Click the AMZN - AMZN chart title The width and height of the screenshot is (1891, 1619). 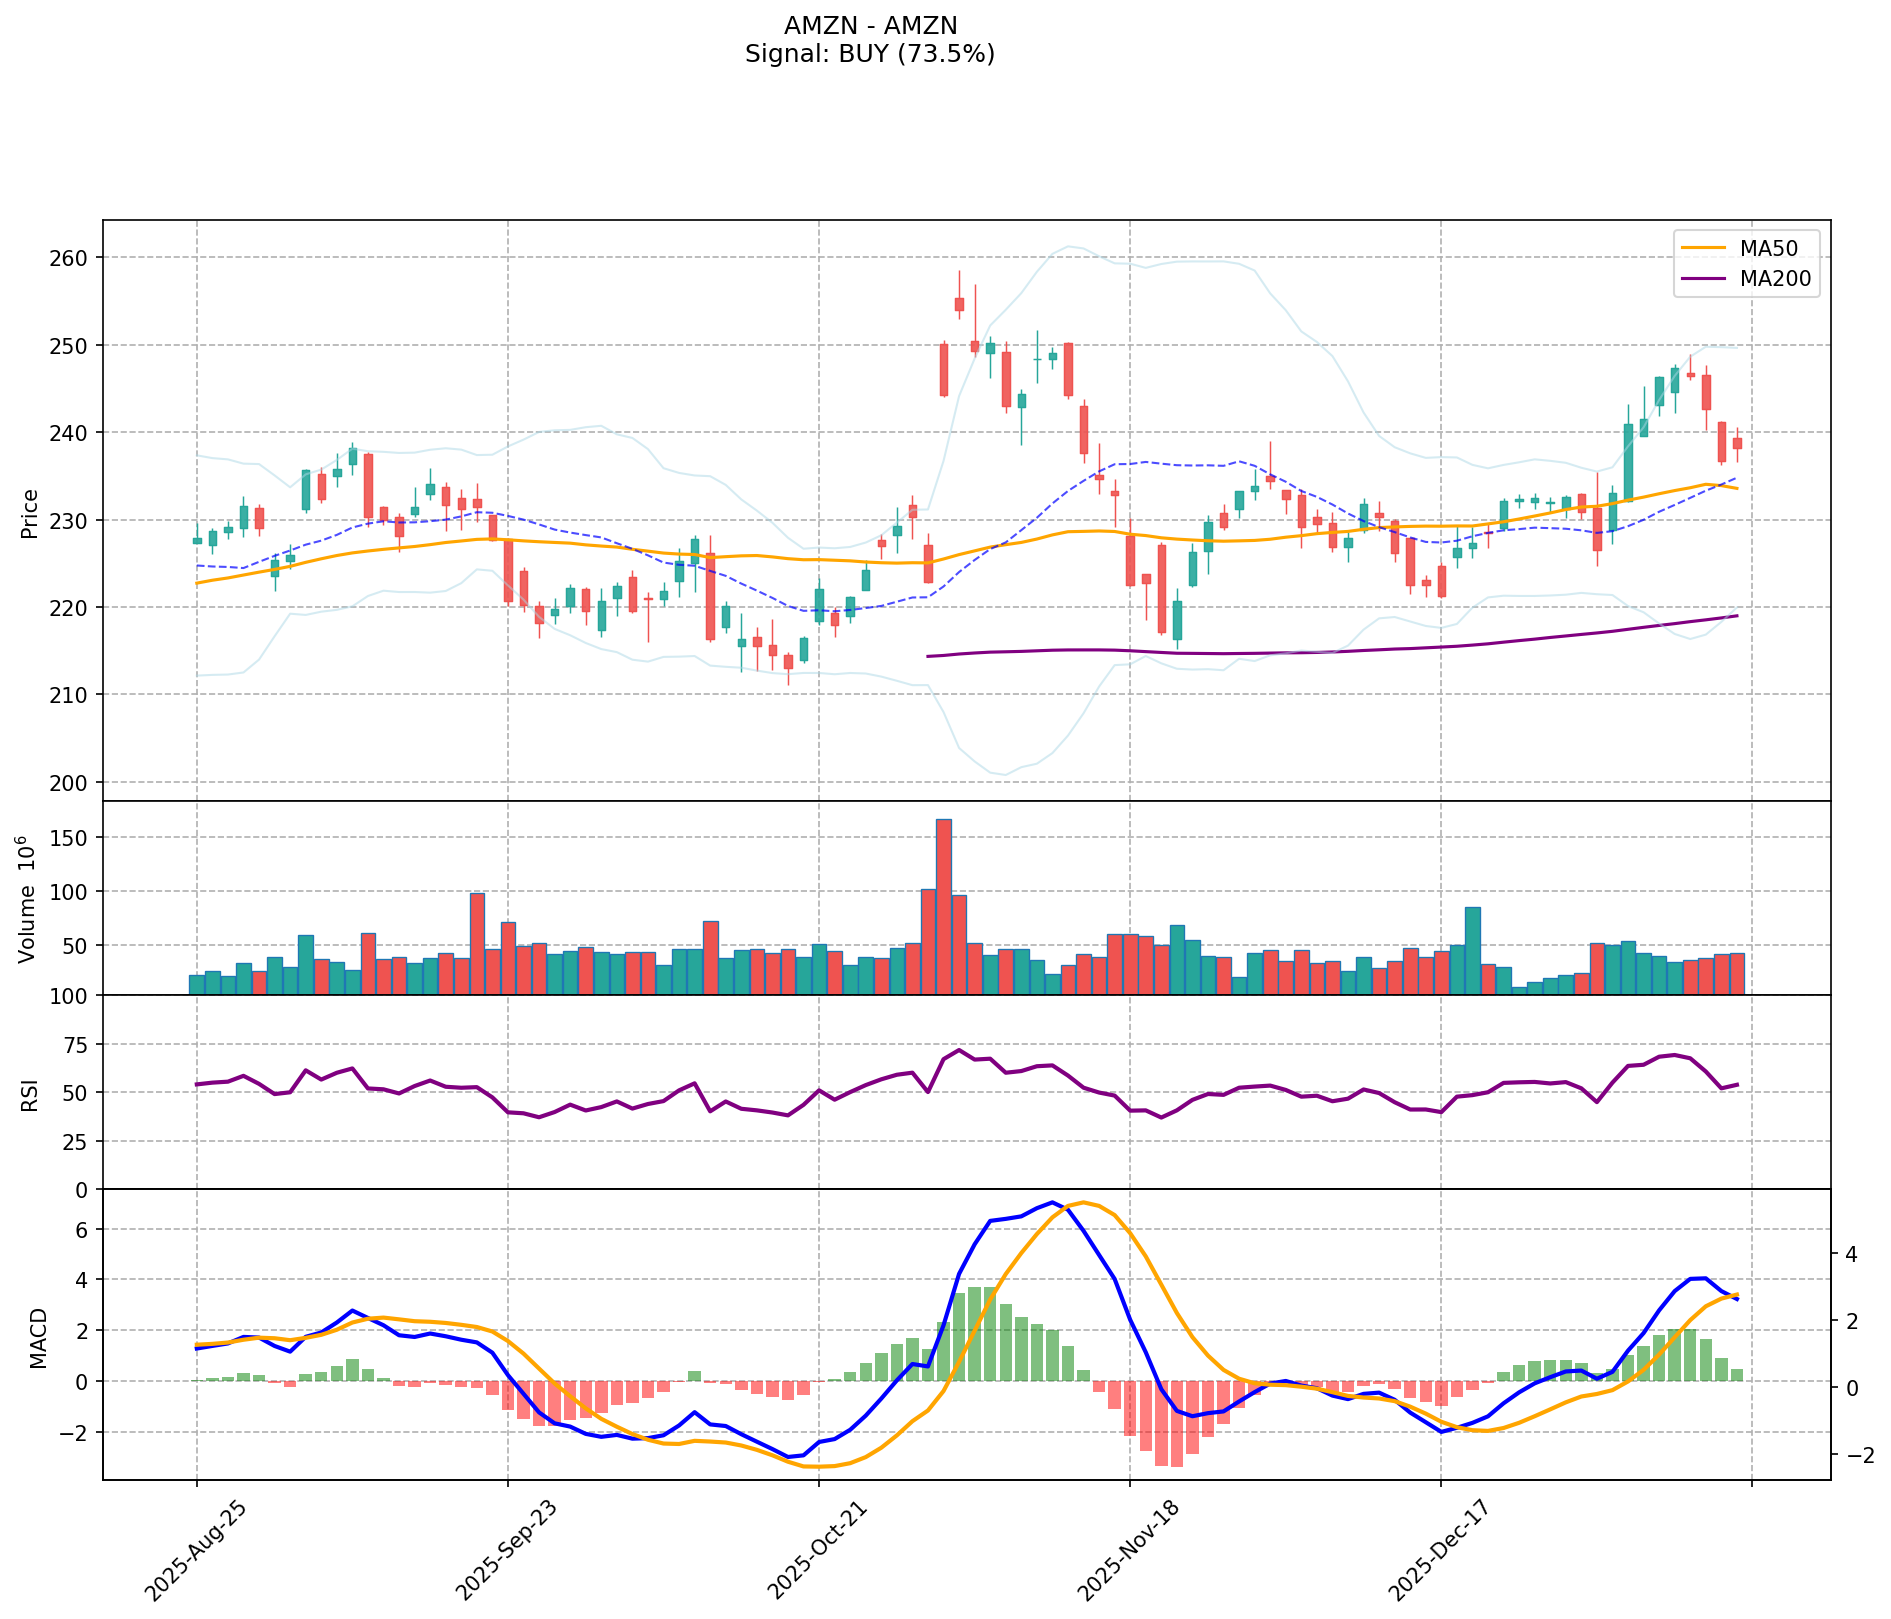click(x=870, y=26)
